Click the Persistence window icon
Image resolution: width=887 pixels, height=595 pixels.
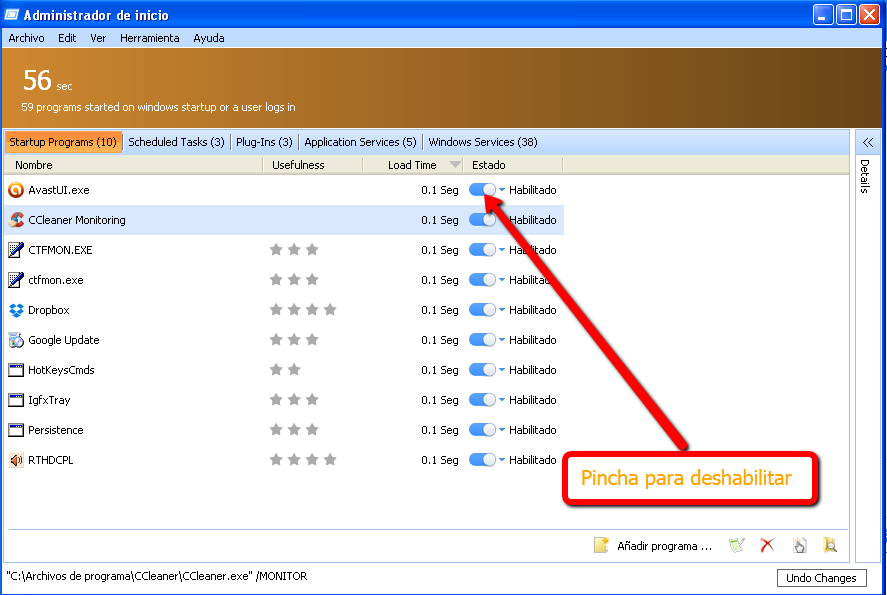coord(16,430)
